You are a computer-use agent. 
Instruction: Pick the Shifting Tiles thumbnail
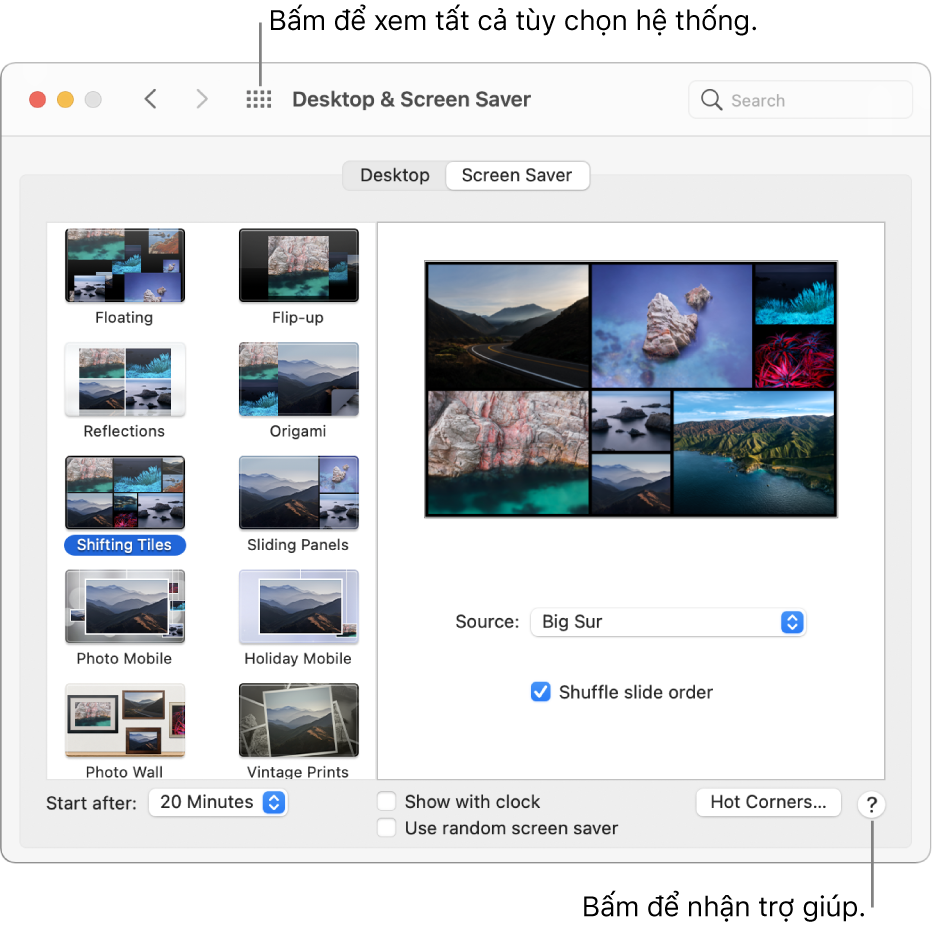[x=125, y=493]
